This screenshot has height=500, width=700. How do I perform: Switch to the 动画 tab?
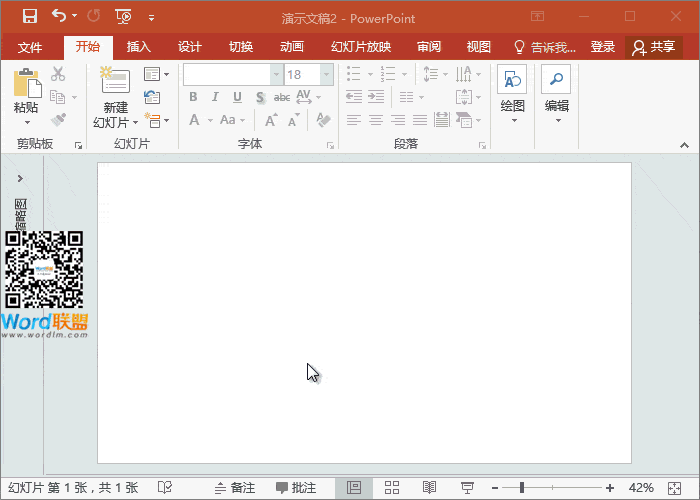coord(292,47)
